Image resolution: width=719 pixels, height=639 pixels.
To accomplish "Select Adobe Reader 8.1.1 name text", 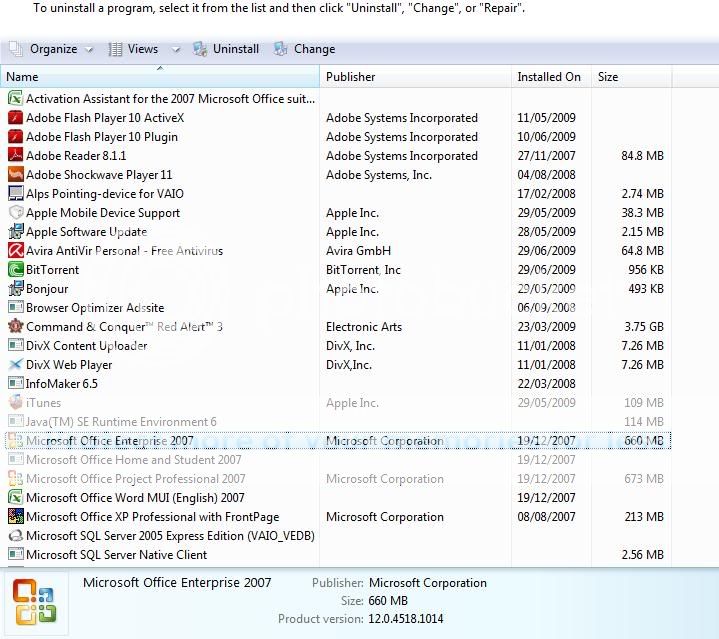I will [76, 156].
